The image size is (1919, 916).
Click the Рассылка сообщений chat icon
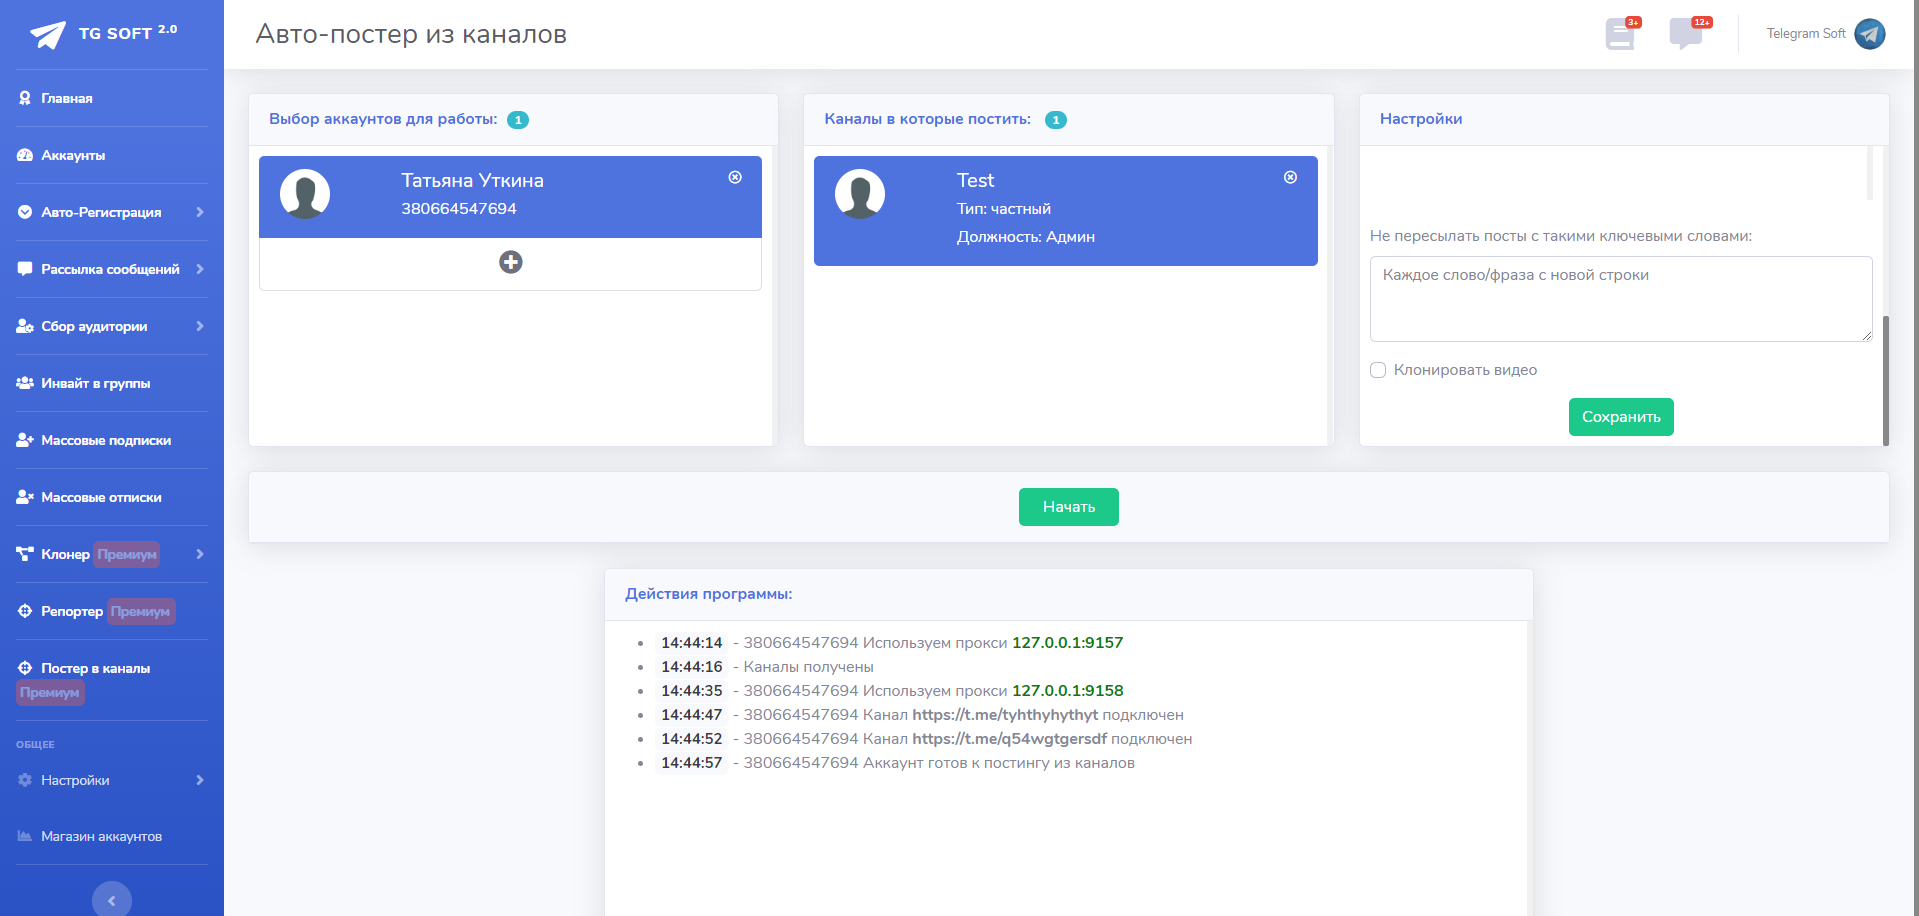(x=25, y=269)
